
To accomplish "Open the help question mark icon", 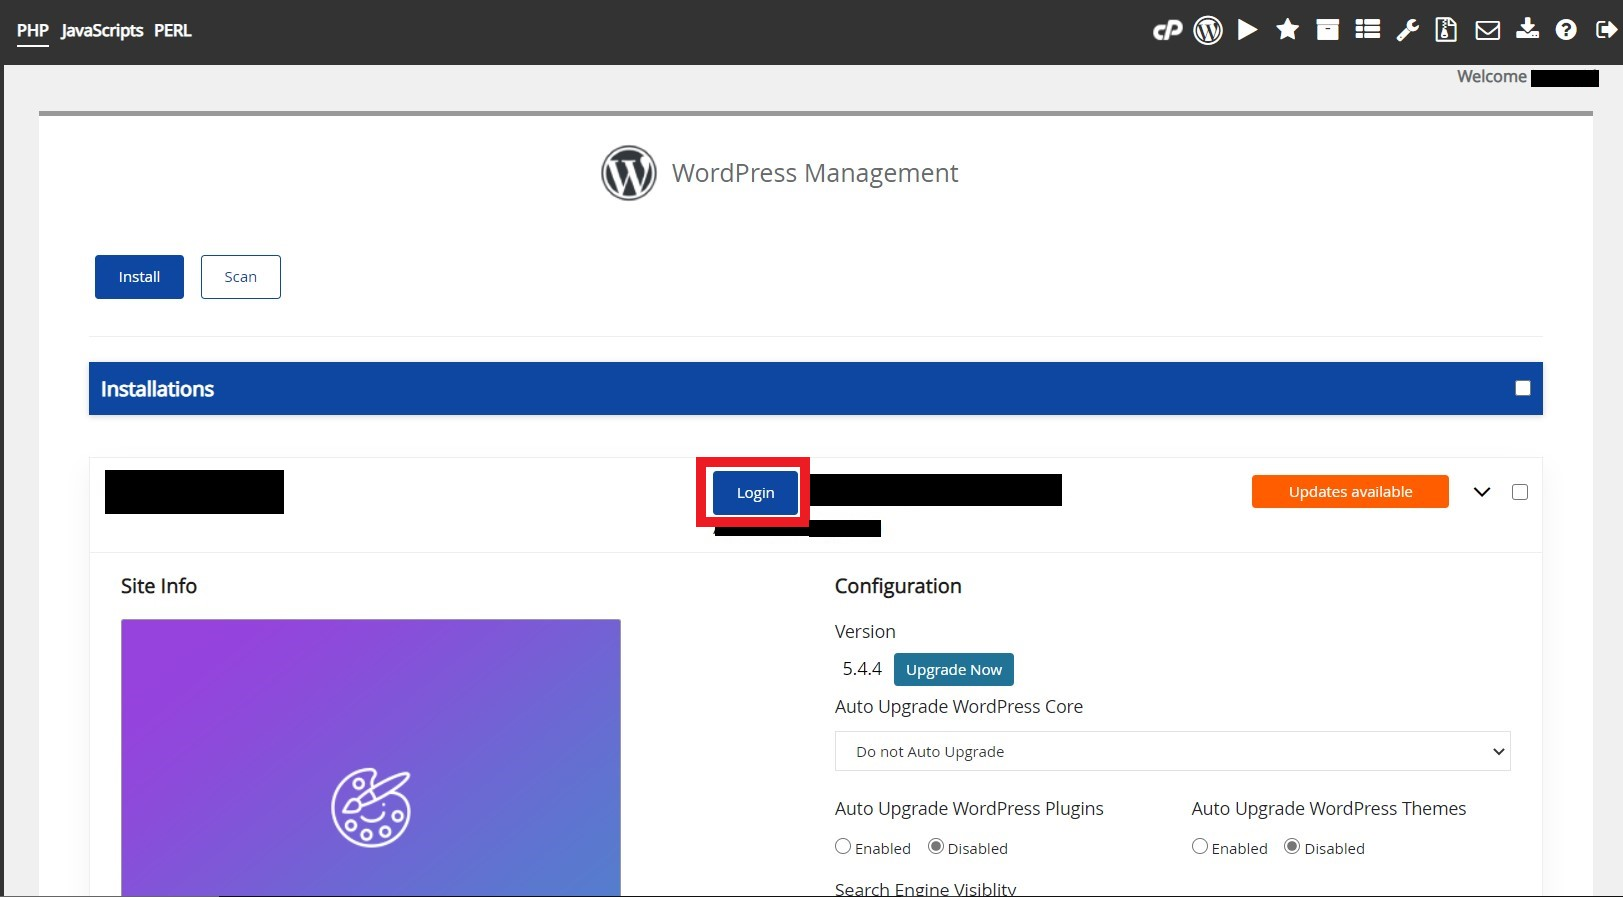I will pyautogui.click(x=1566, y=30).
